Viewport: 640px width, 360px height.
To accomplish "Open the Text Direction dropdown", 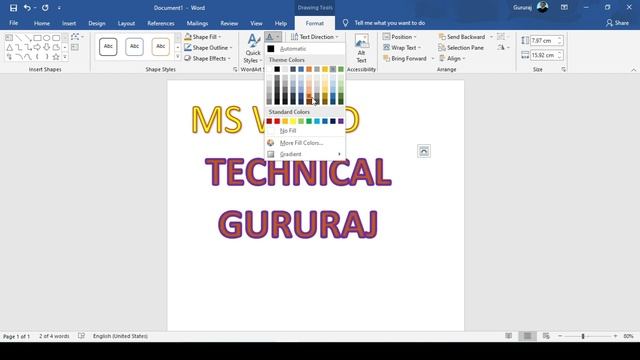I will [x=314, y=37].
